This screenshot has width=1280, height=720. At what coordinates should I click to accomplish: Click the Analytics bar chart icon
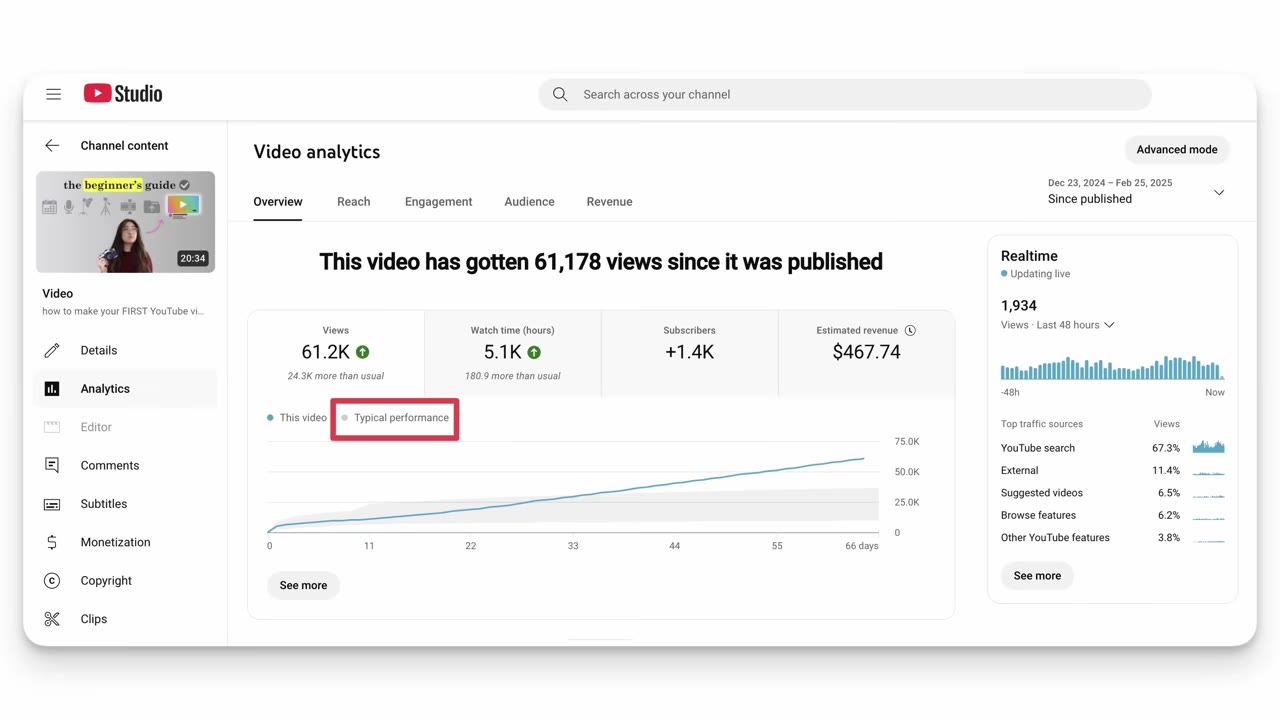tap(52, 389)
